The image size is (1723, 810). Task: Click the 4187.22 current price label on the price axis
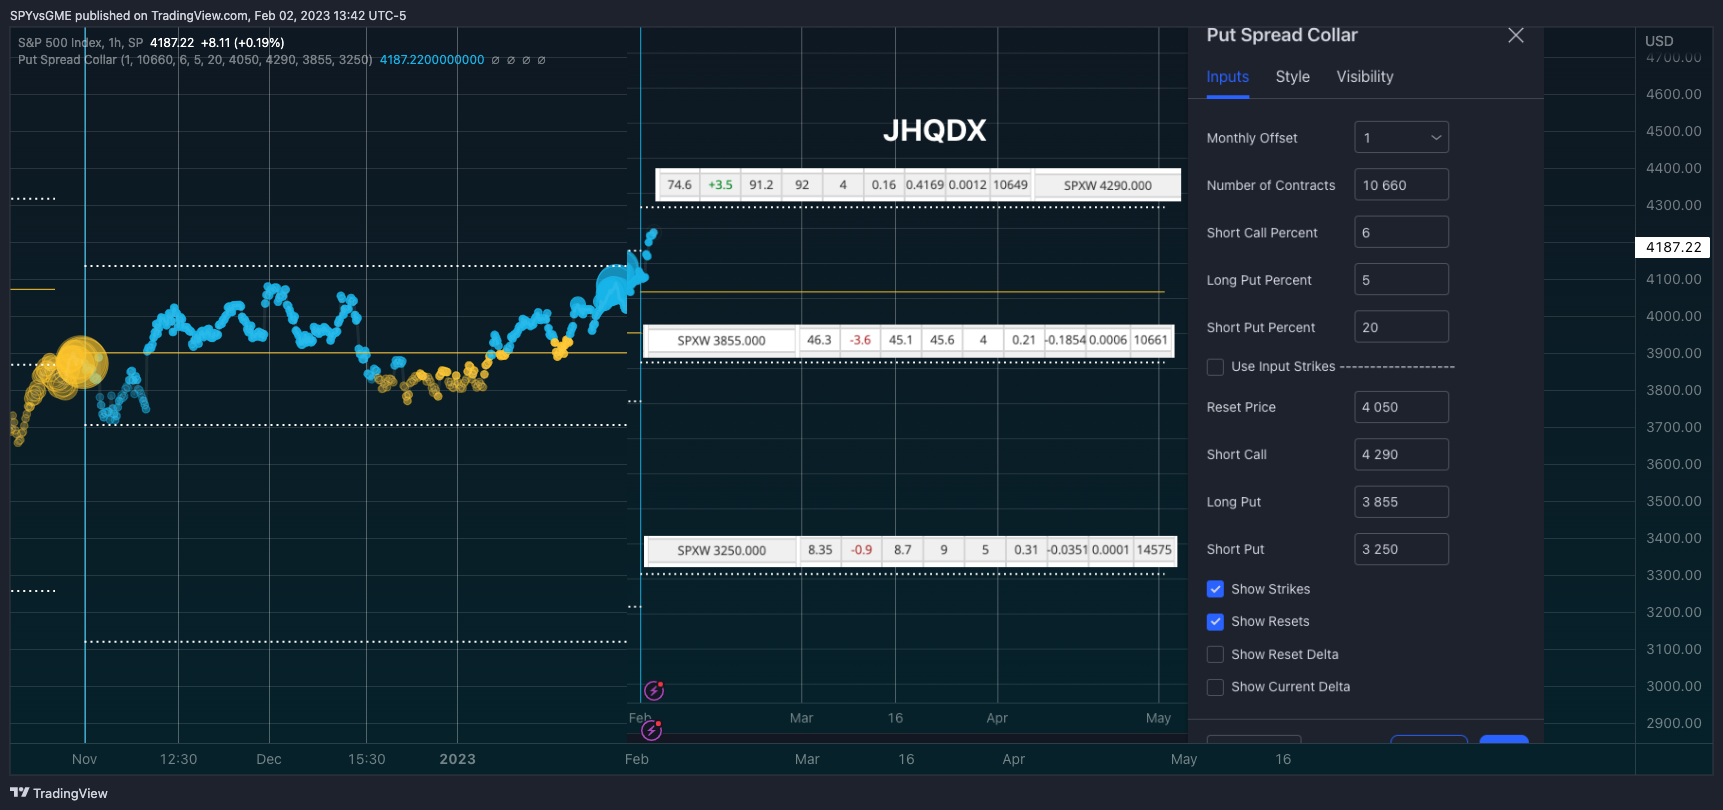coord(1673,247)
